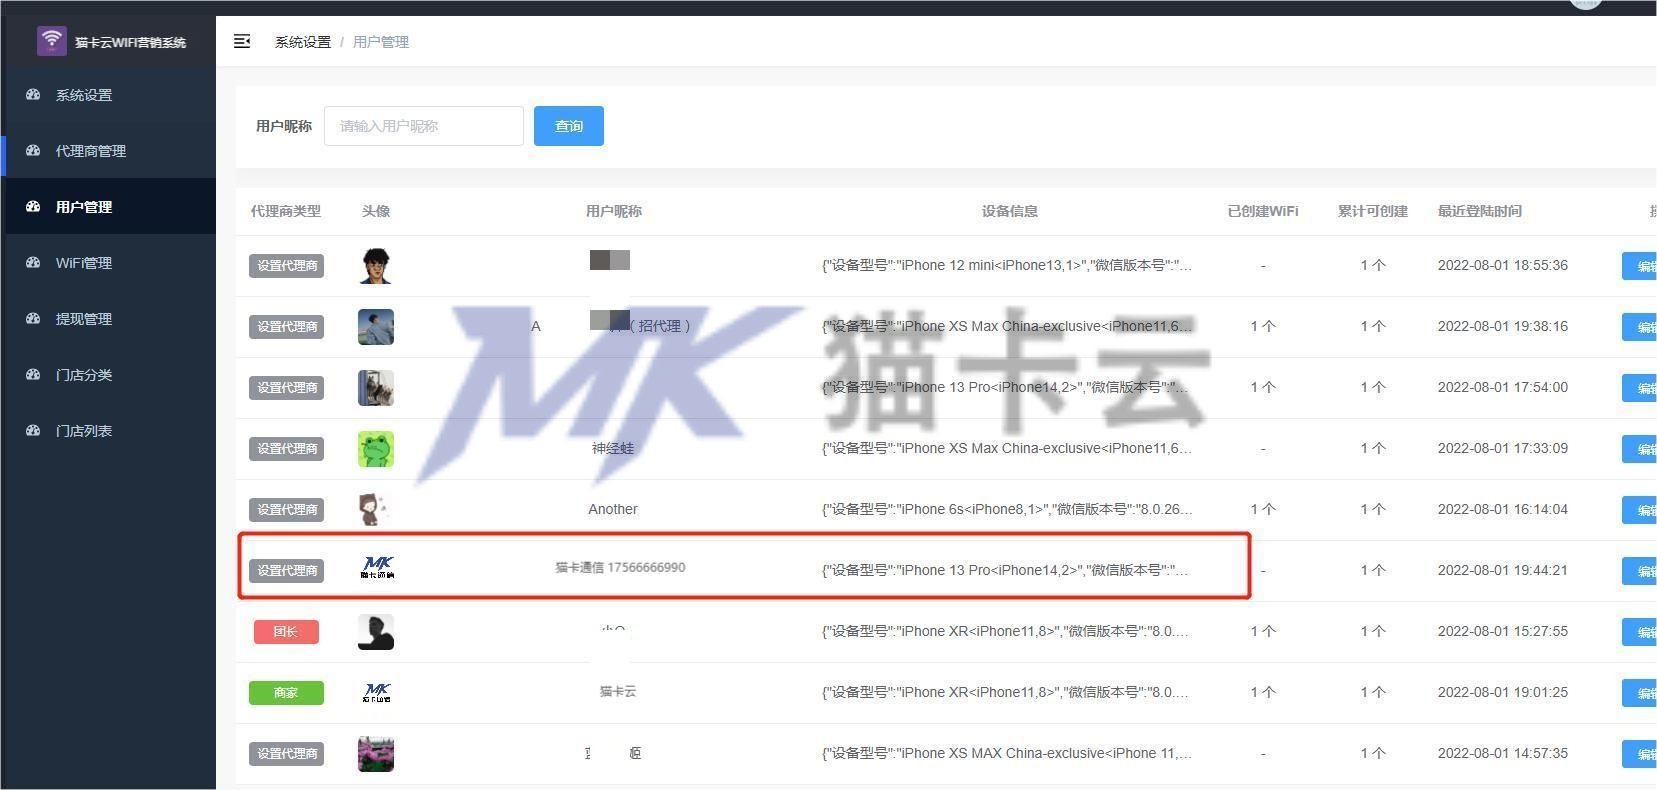Click nickname 神经蛙

click(613, 448)
